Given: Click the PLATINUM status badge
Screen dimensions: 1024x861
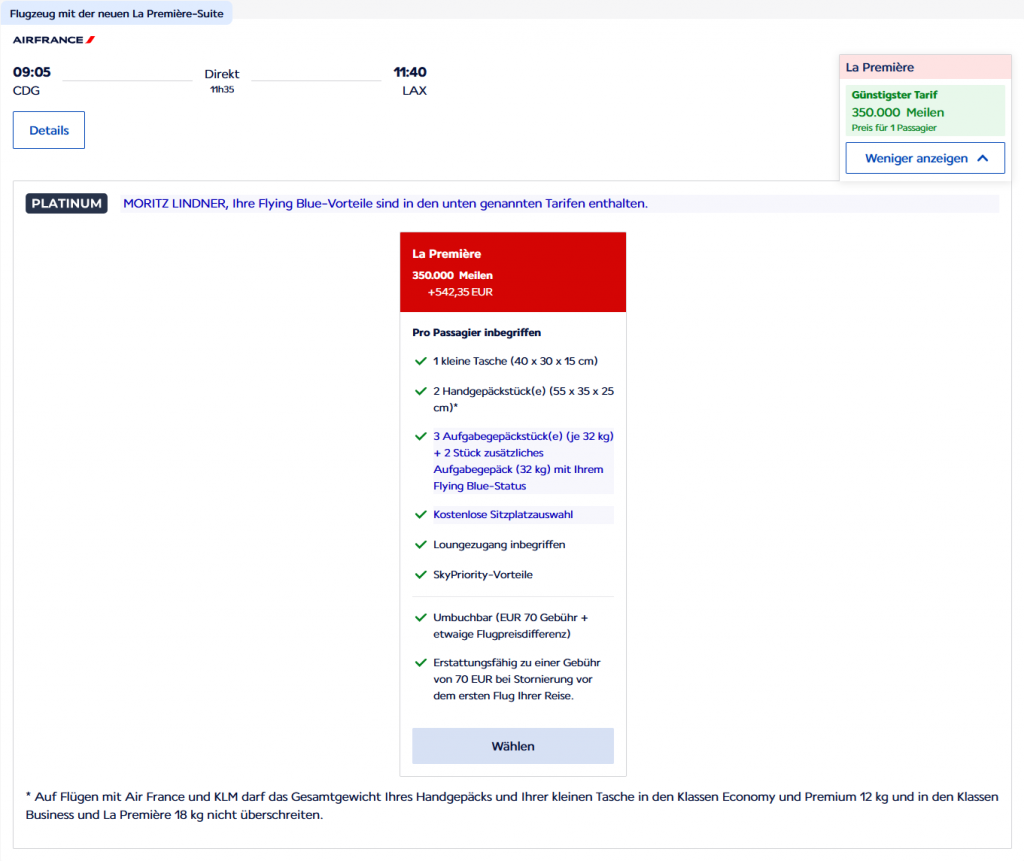Looking at the screenshot, I should 66,204.
